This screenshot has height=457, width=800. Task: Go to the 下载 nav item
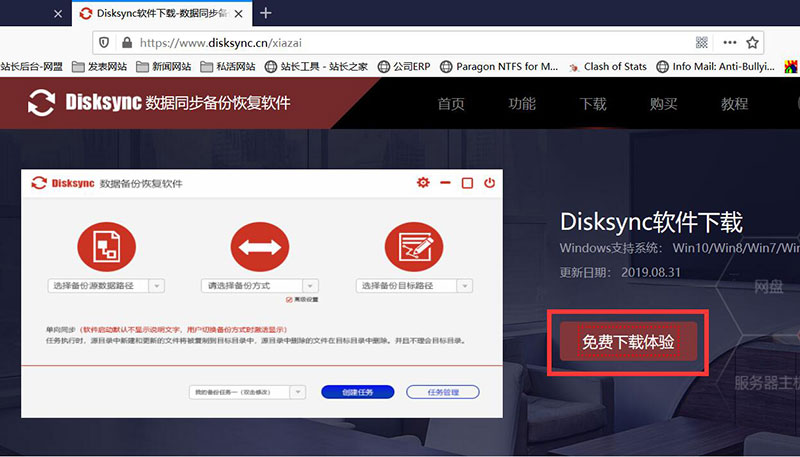click(593, 104)
